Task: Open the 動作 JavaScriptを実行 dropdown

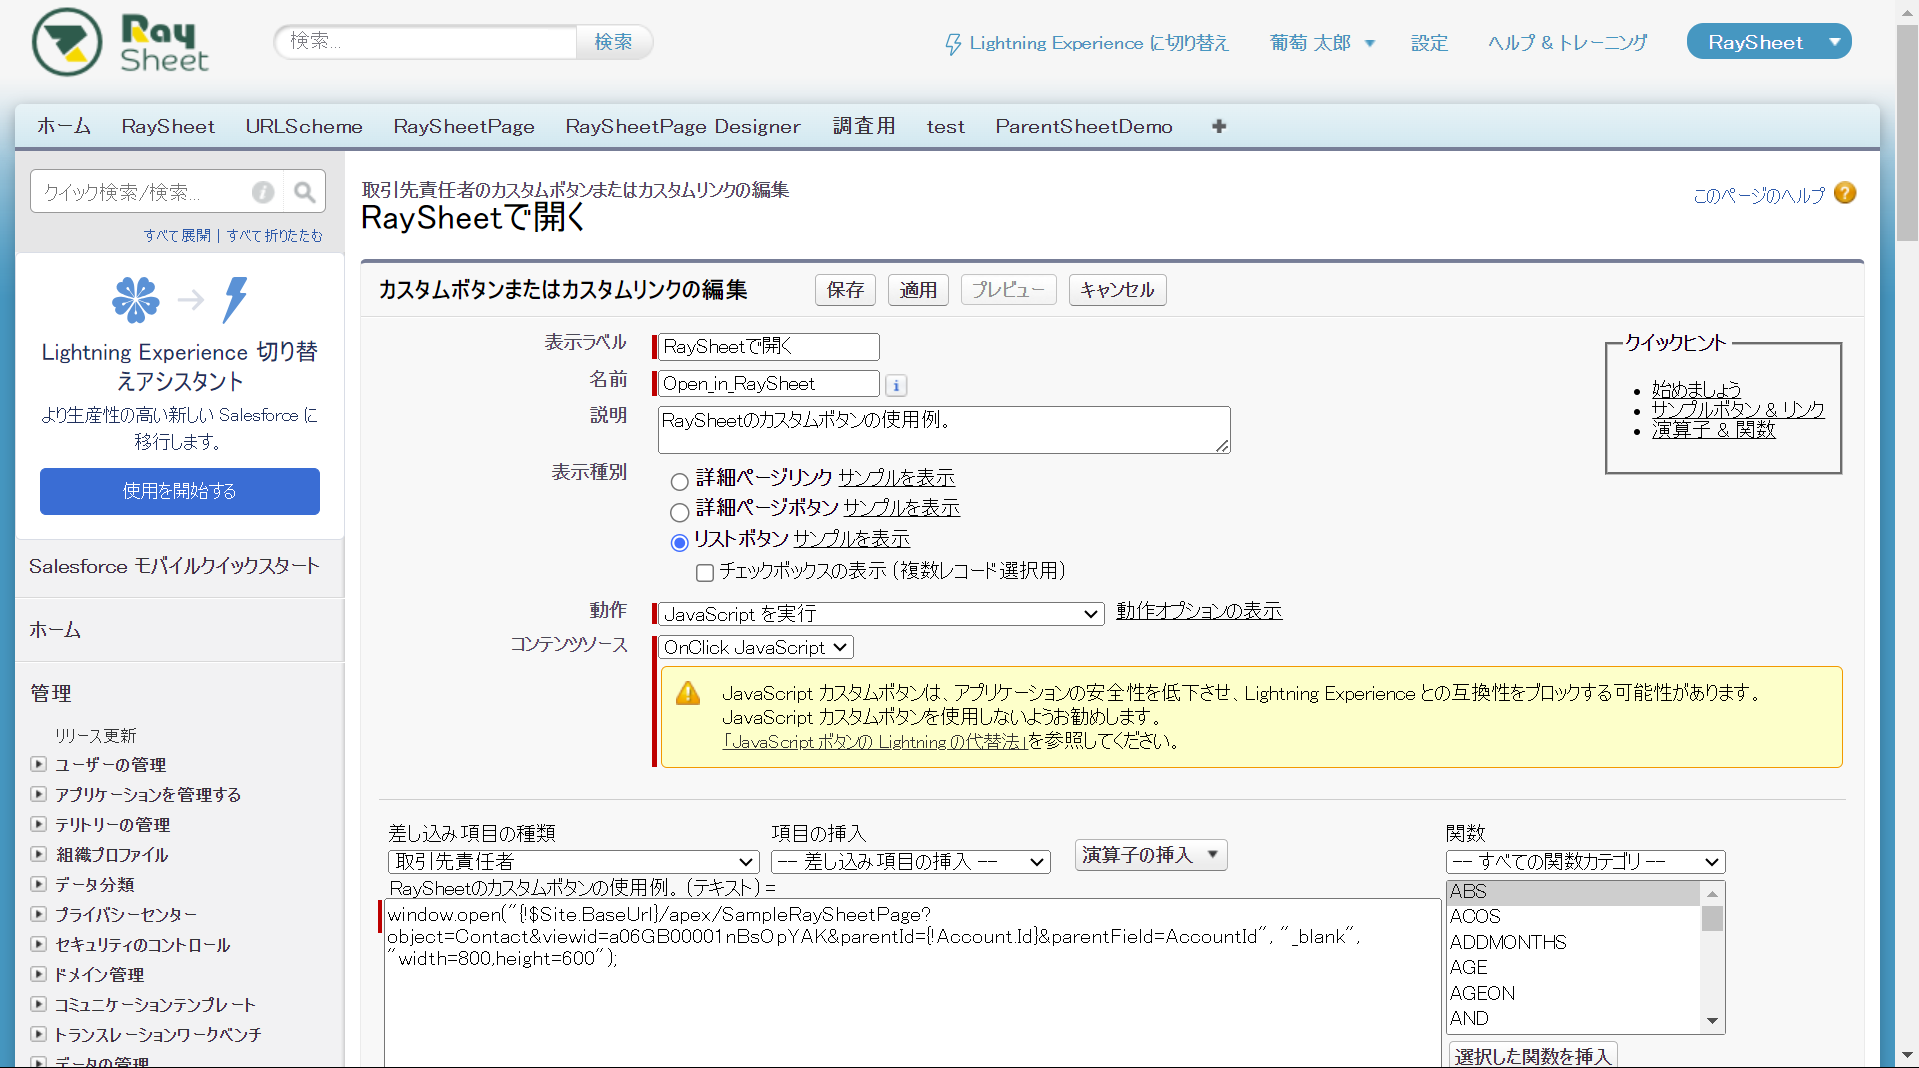Action: point(880,614)
